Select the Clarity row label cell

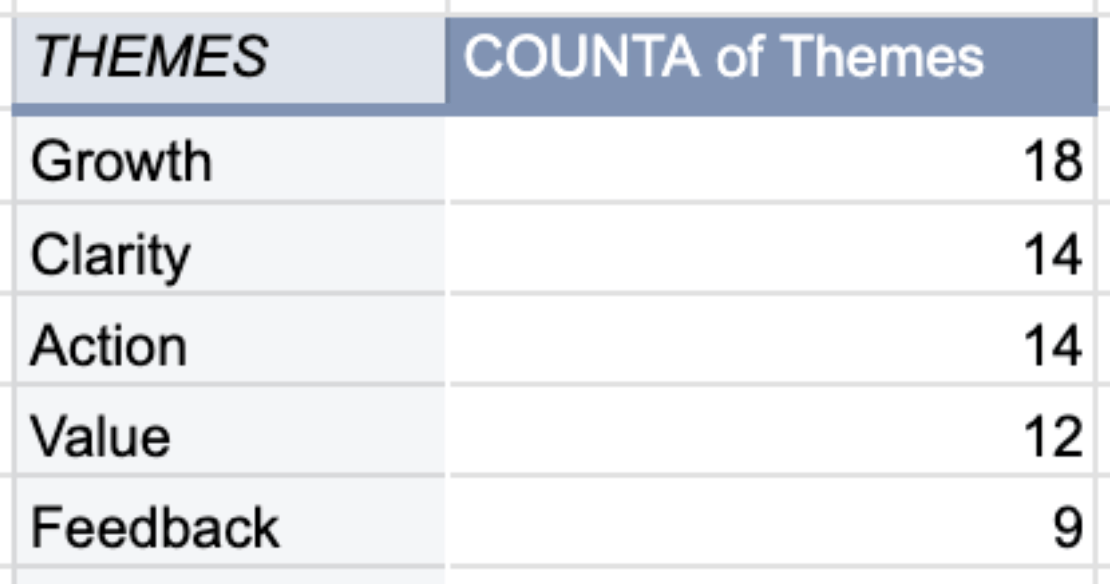[x=229, y=249]
